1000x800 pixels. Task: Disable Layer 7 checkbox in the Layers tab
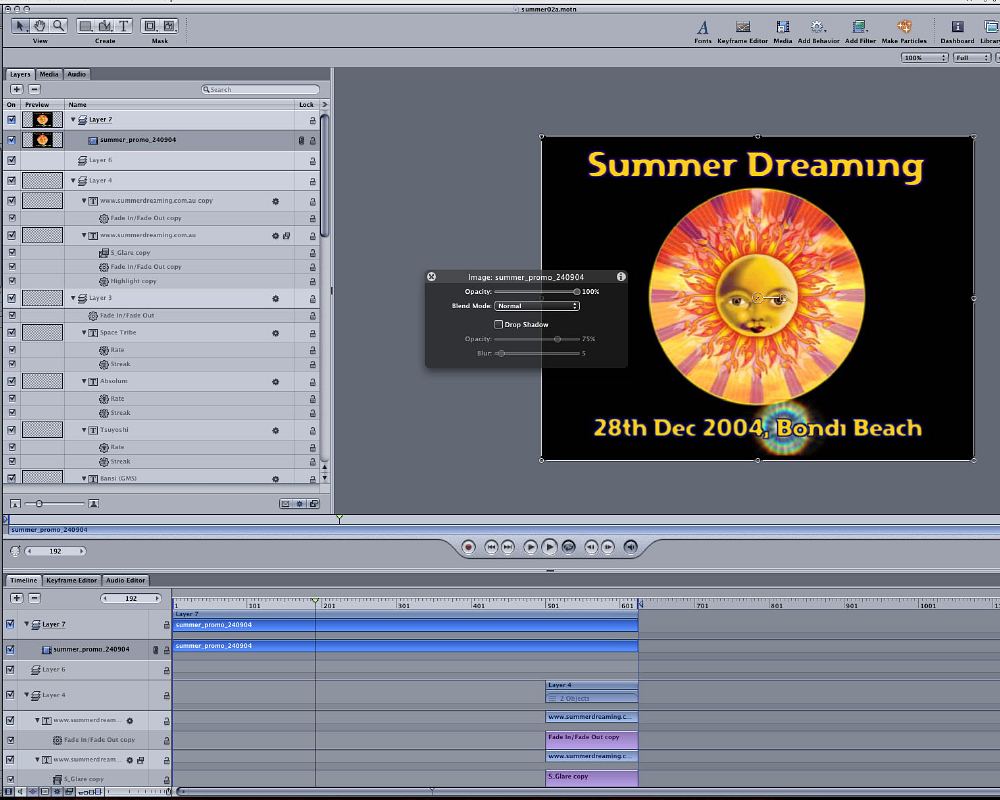[11, 119]
